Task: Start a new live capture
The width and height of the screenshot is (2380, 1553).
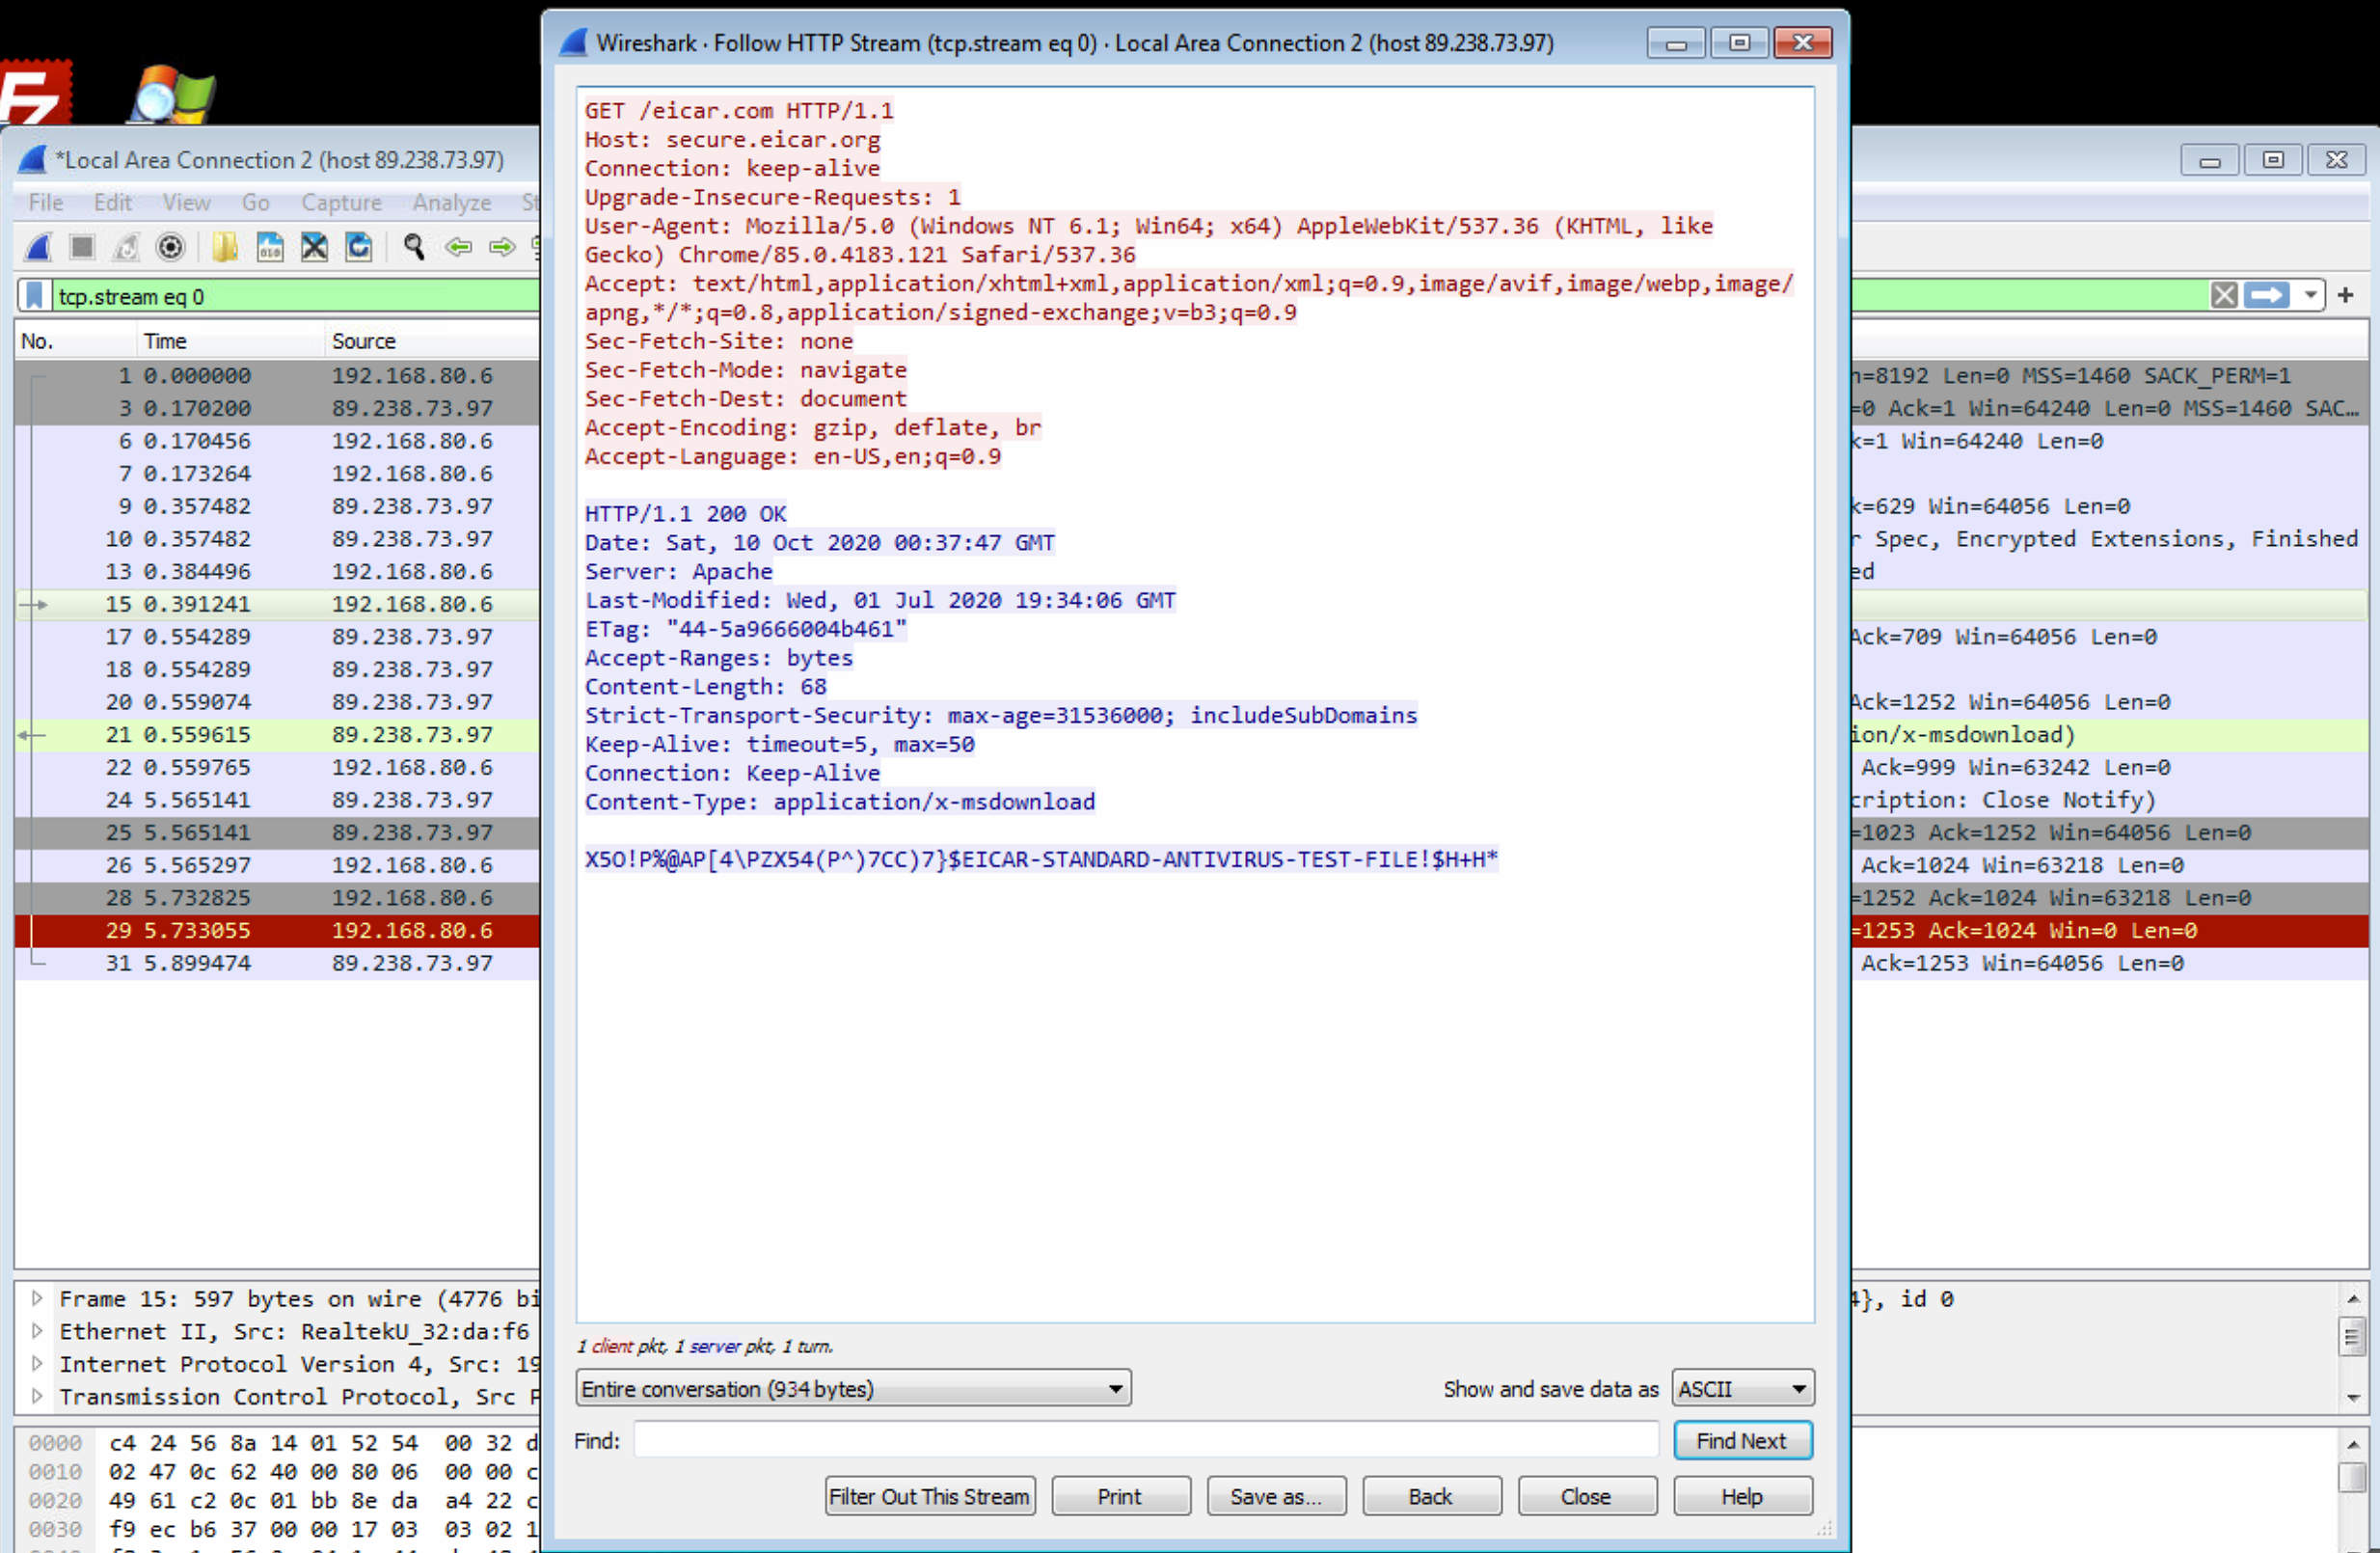Action: [x=37, y=247]
